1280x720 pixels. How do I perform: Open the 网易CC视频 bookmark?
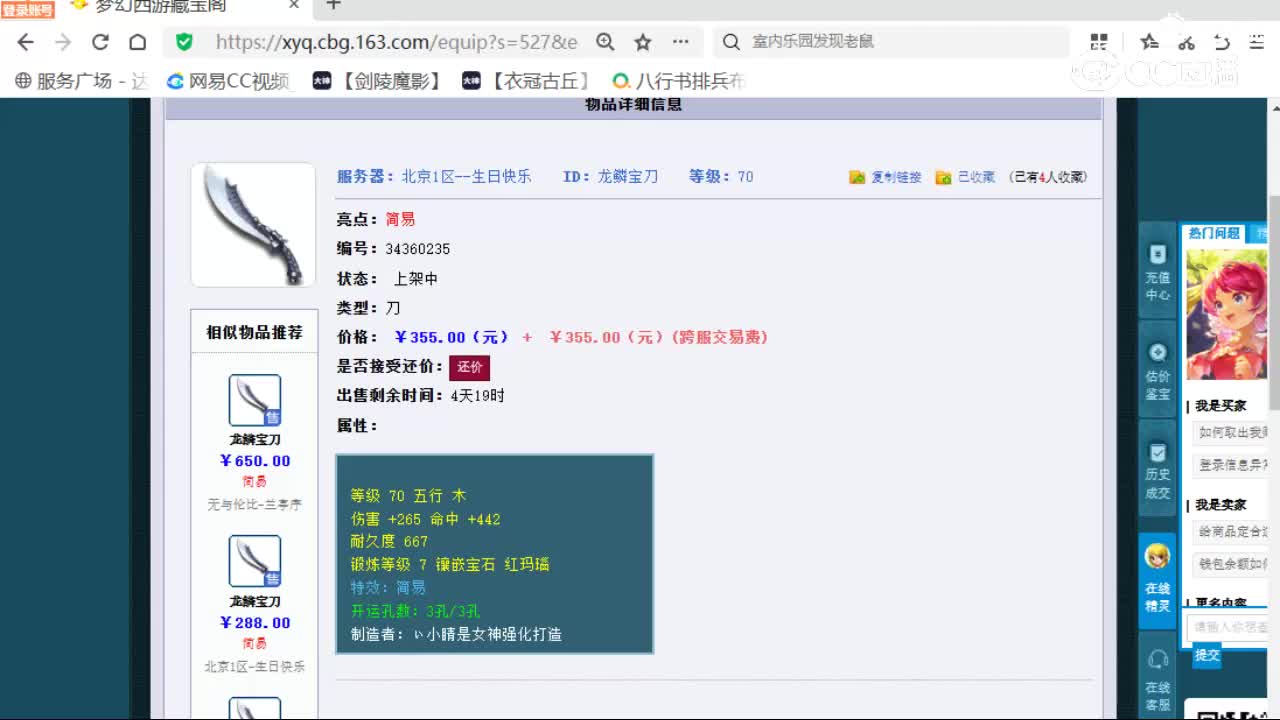click(x=228, y=81)
